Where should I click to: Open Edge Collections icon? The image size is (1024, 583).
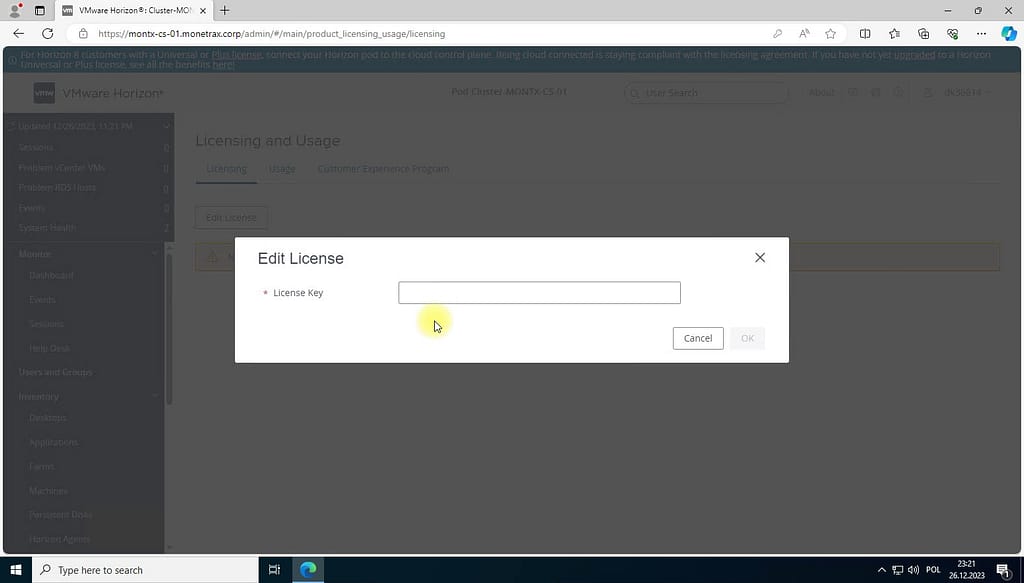[923, 33]
